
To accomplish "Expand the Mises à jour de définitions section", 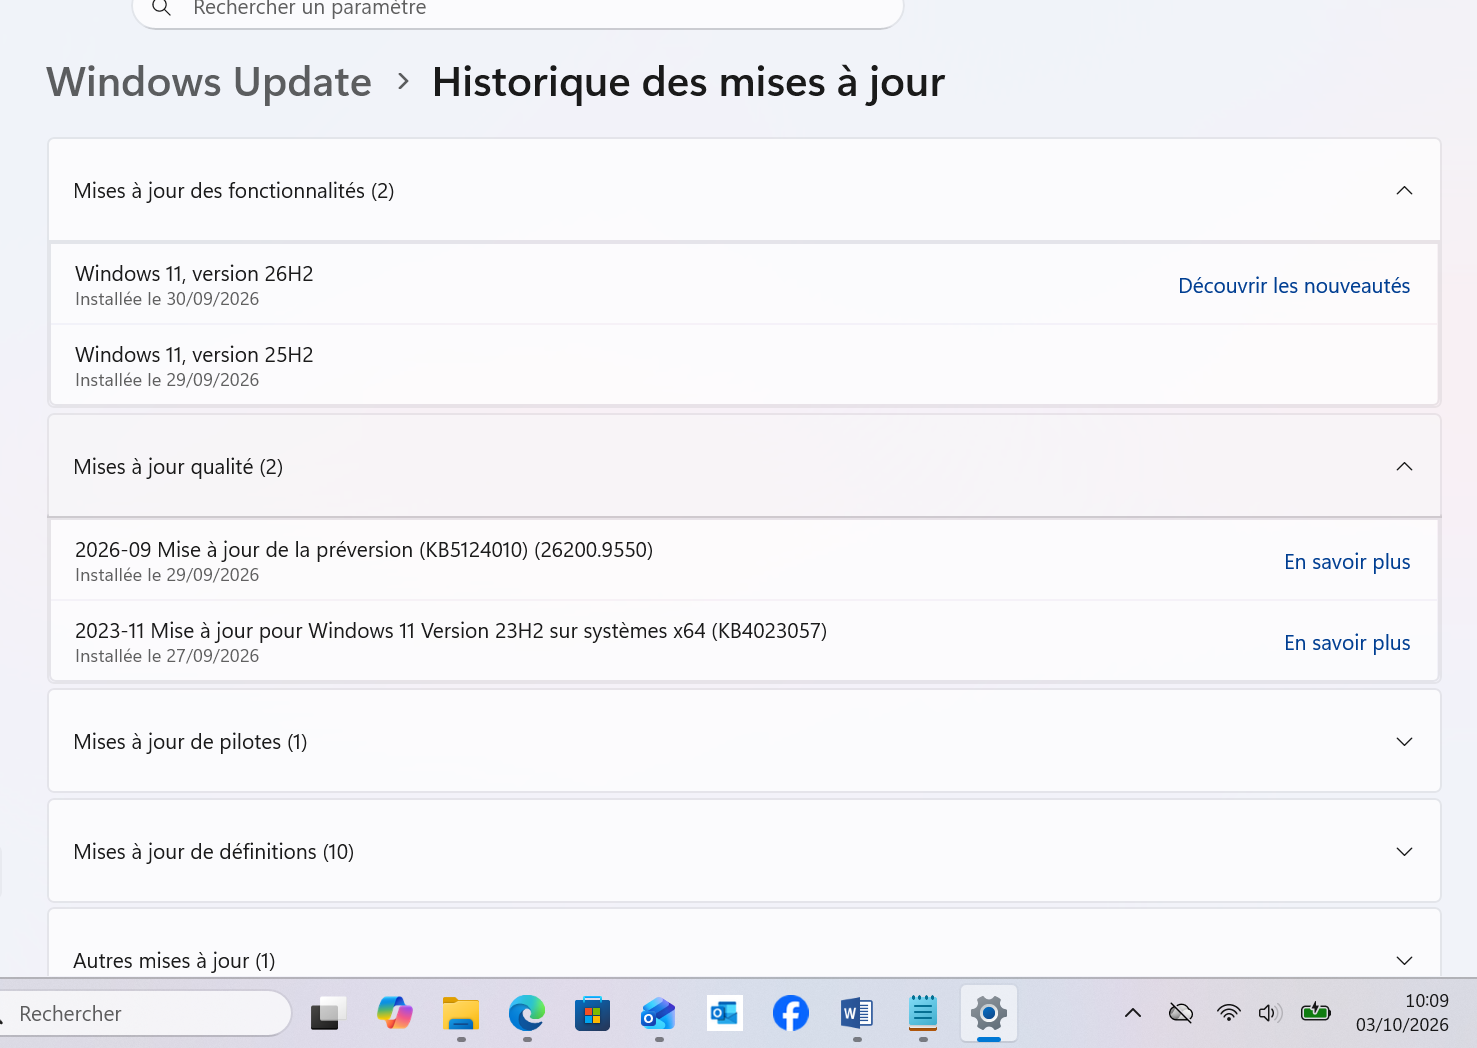I will [1404, 852].
